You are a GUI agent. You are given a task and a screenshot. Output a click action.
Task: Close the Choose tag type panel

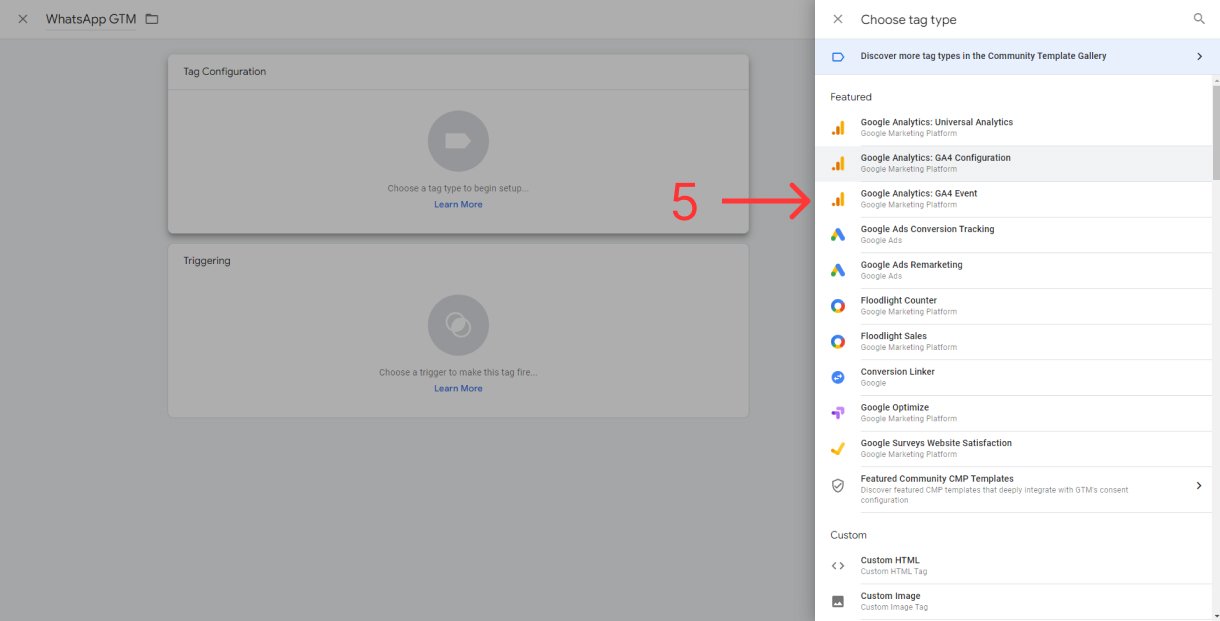(x=838, y=19)
